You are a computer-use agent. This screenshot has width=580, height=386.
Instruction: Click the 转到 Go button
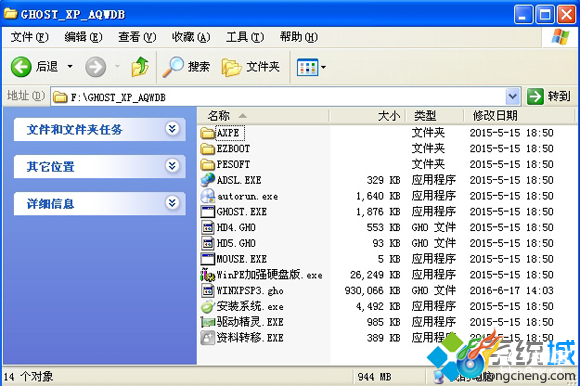point(549,96)
